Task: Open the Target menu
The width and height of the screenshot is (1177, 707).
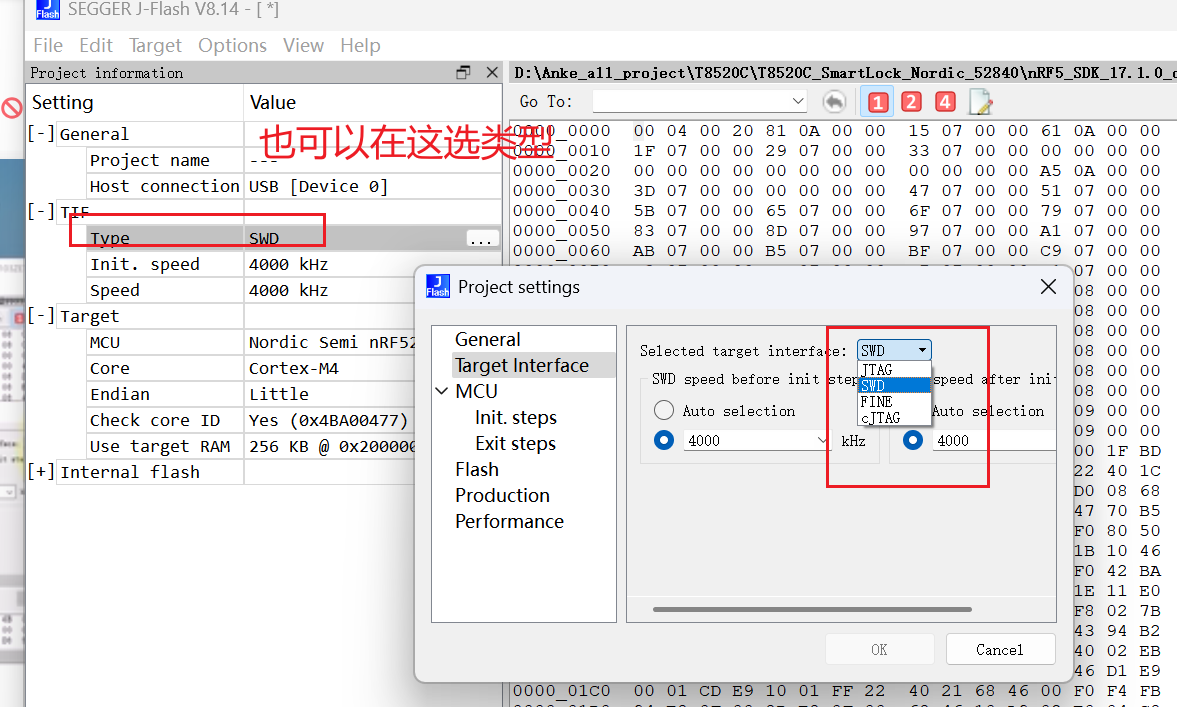Action: click(x=155, y=45)
